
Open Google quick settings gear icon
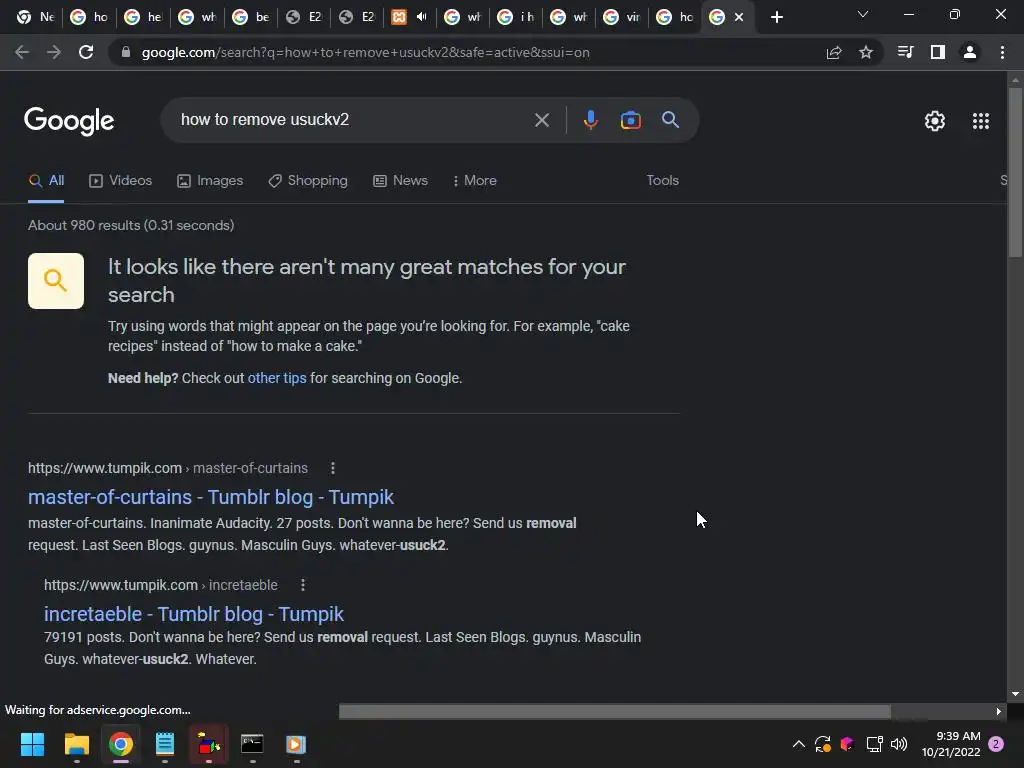(935, 121)
